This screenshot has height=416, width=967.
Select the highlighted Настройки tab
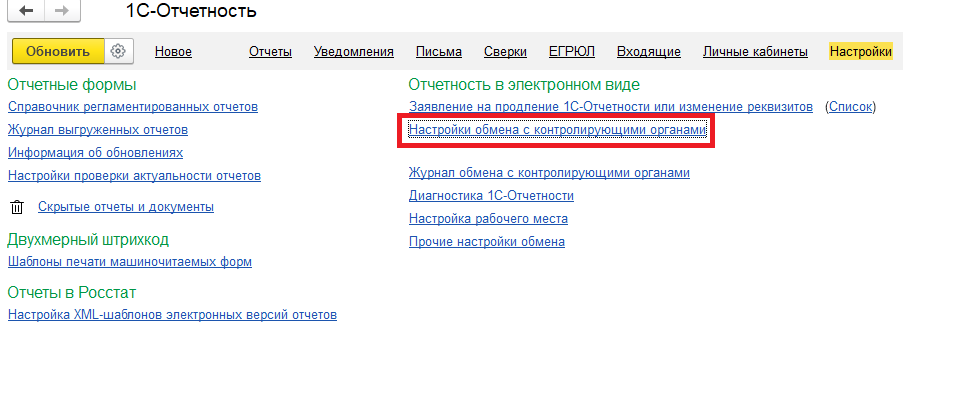860,52
